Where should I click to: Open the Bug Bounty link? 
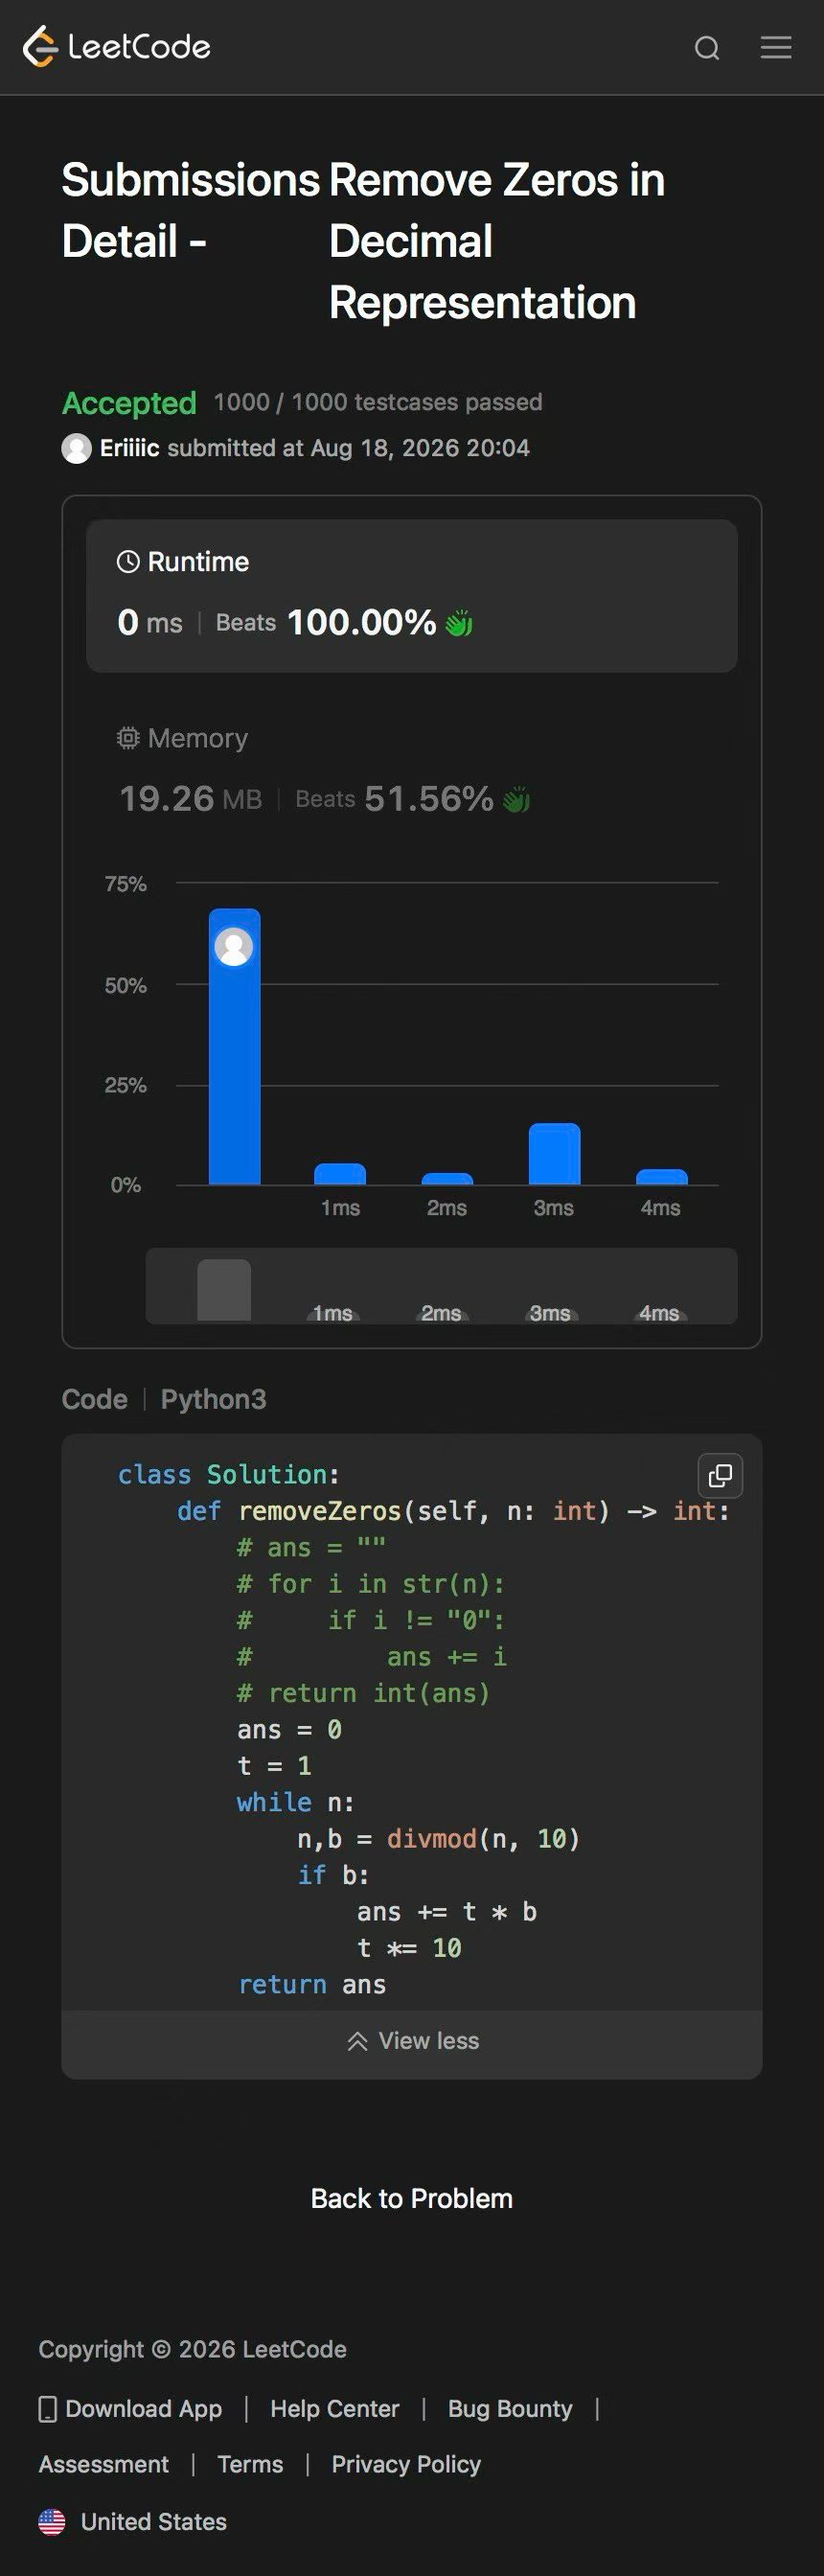[510, 2409]
